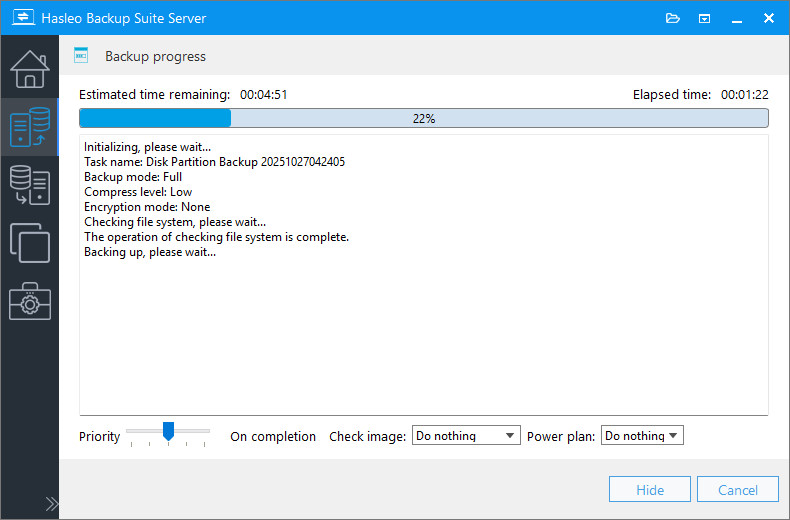Click the Hasleo app logo icon
790x520 pixels.
point(23,17)
